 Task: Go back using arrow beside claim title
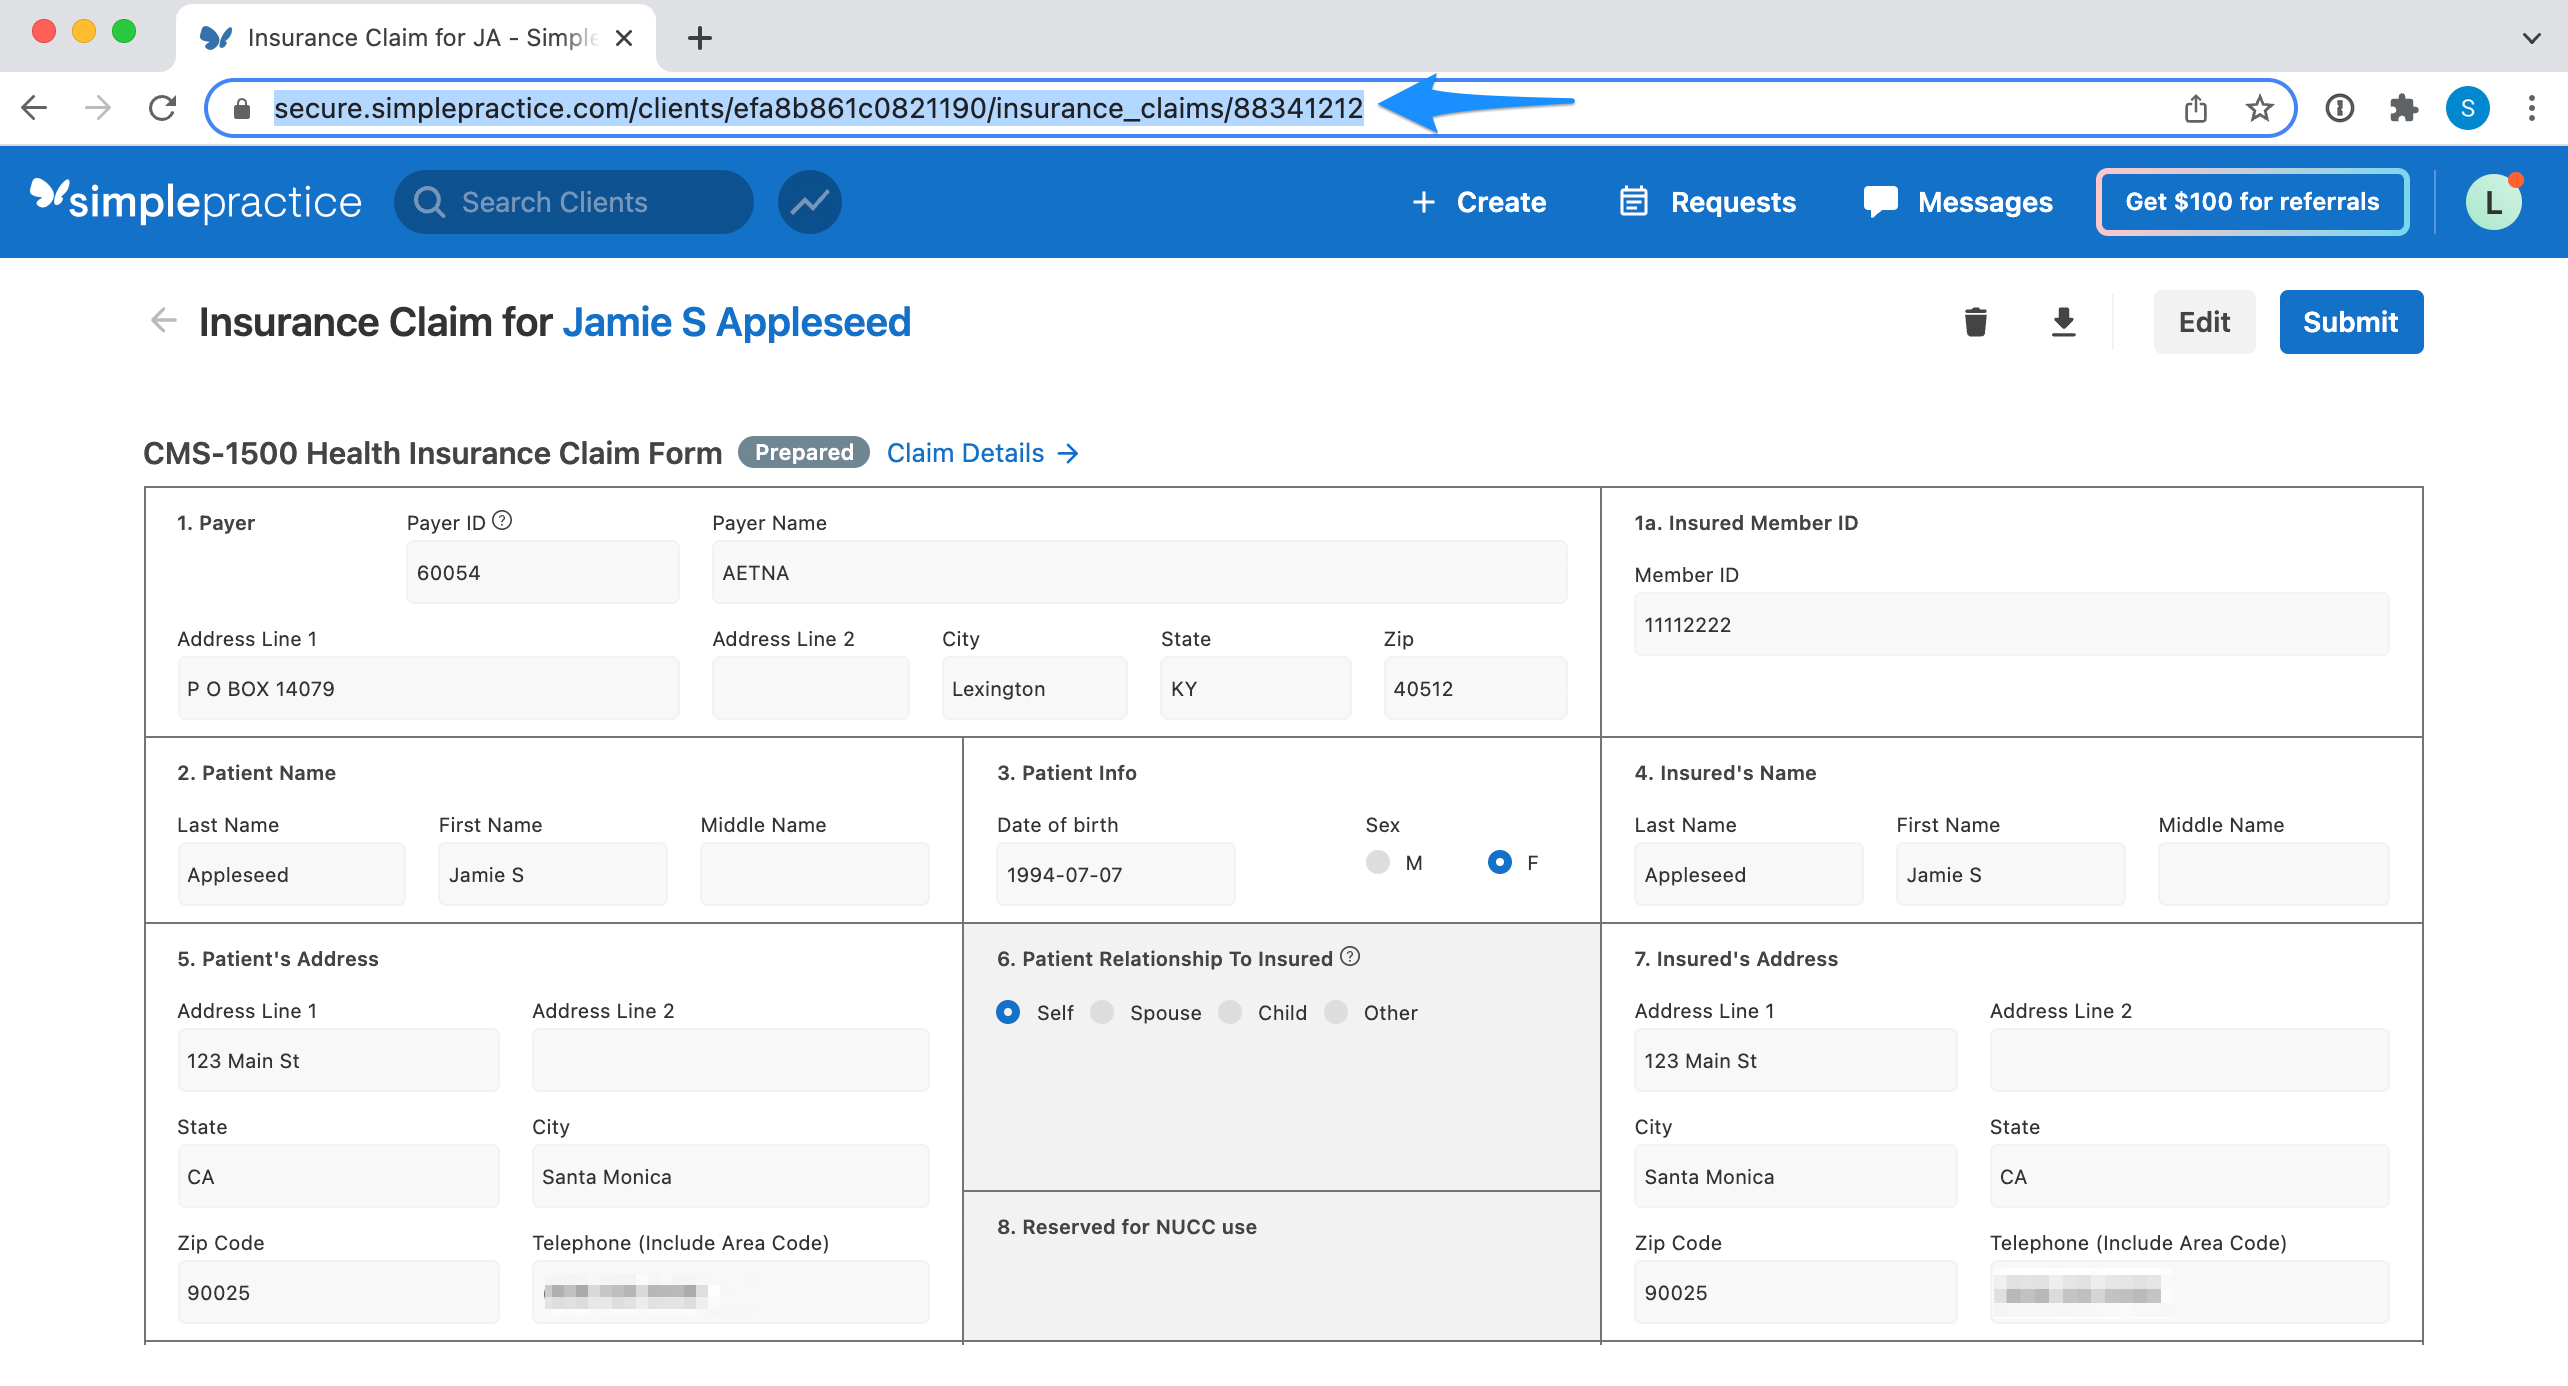tap(163, 321)
